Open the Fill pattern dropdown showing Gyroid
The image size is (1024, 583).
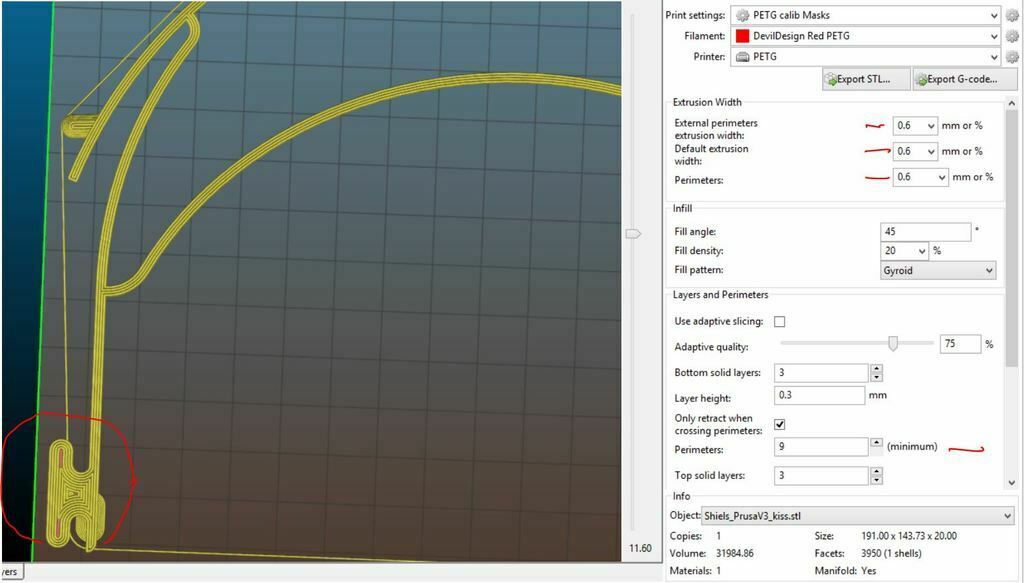click(x=937, y=270)
